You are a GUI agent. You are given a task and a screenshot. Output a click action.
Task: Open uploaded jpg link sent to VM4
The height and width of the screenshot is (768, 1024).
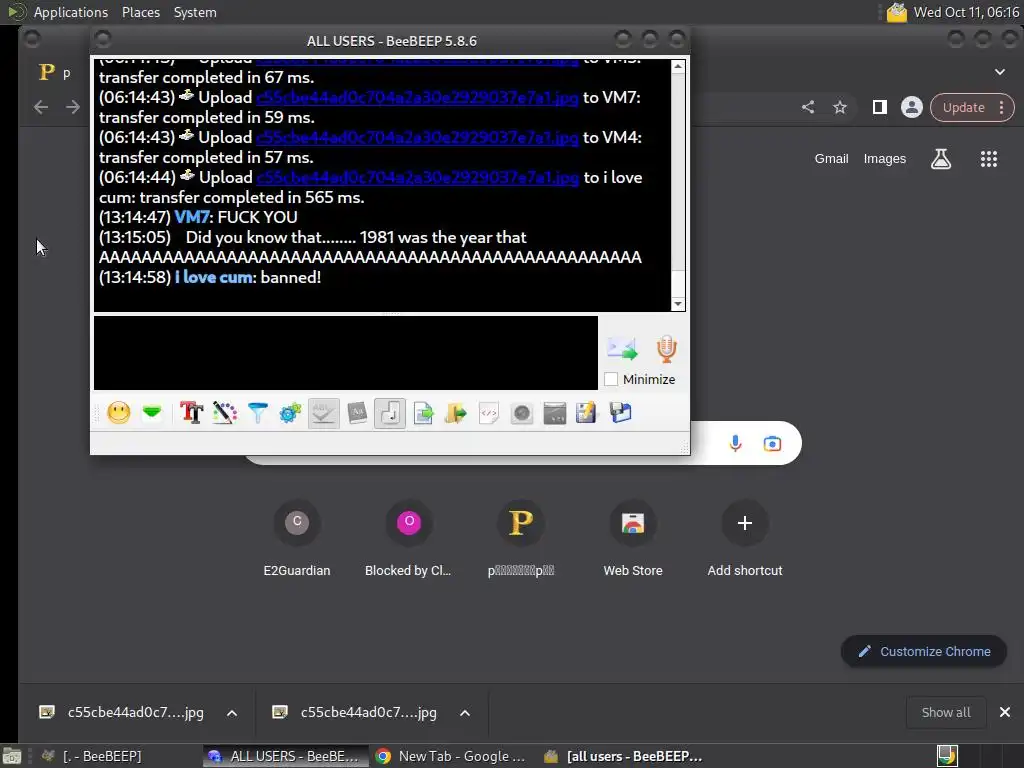pos(417,137)
